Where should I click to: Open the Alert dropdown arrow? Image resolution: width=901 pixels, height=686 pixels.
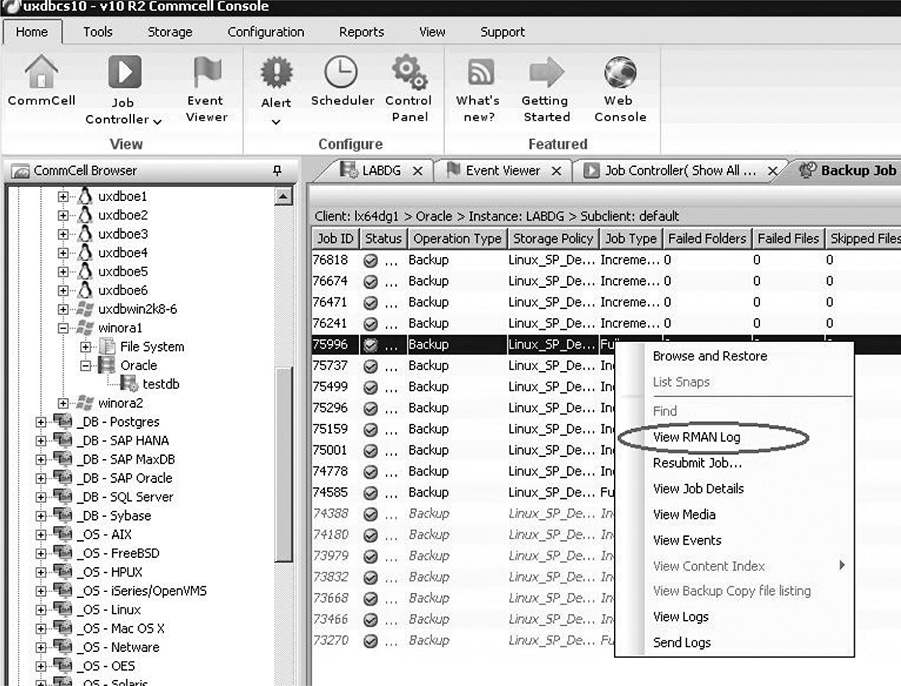(276, 122)
